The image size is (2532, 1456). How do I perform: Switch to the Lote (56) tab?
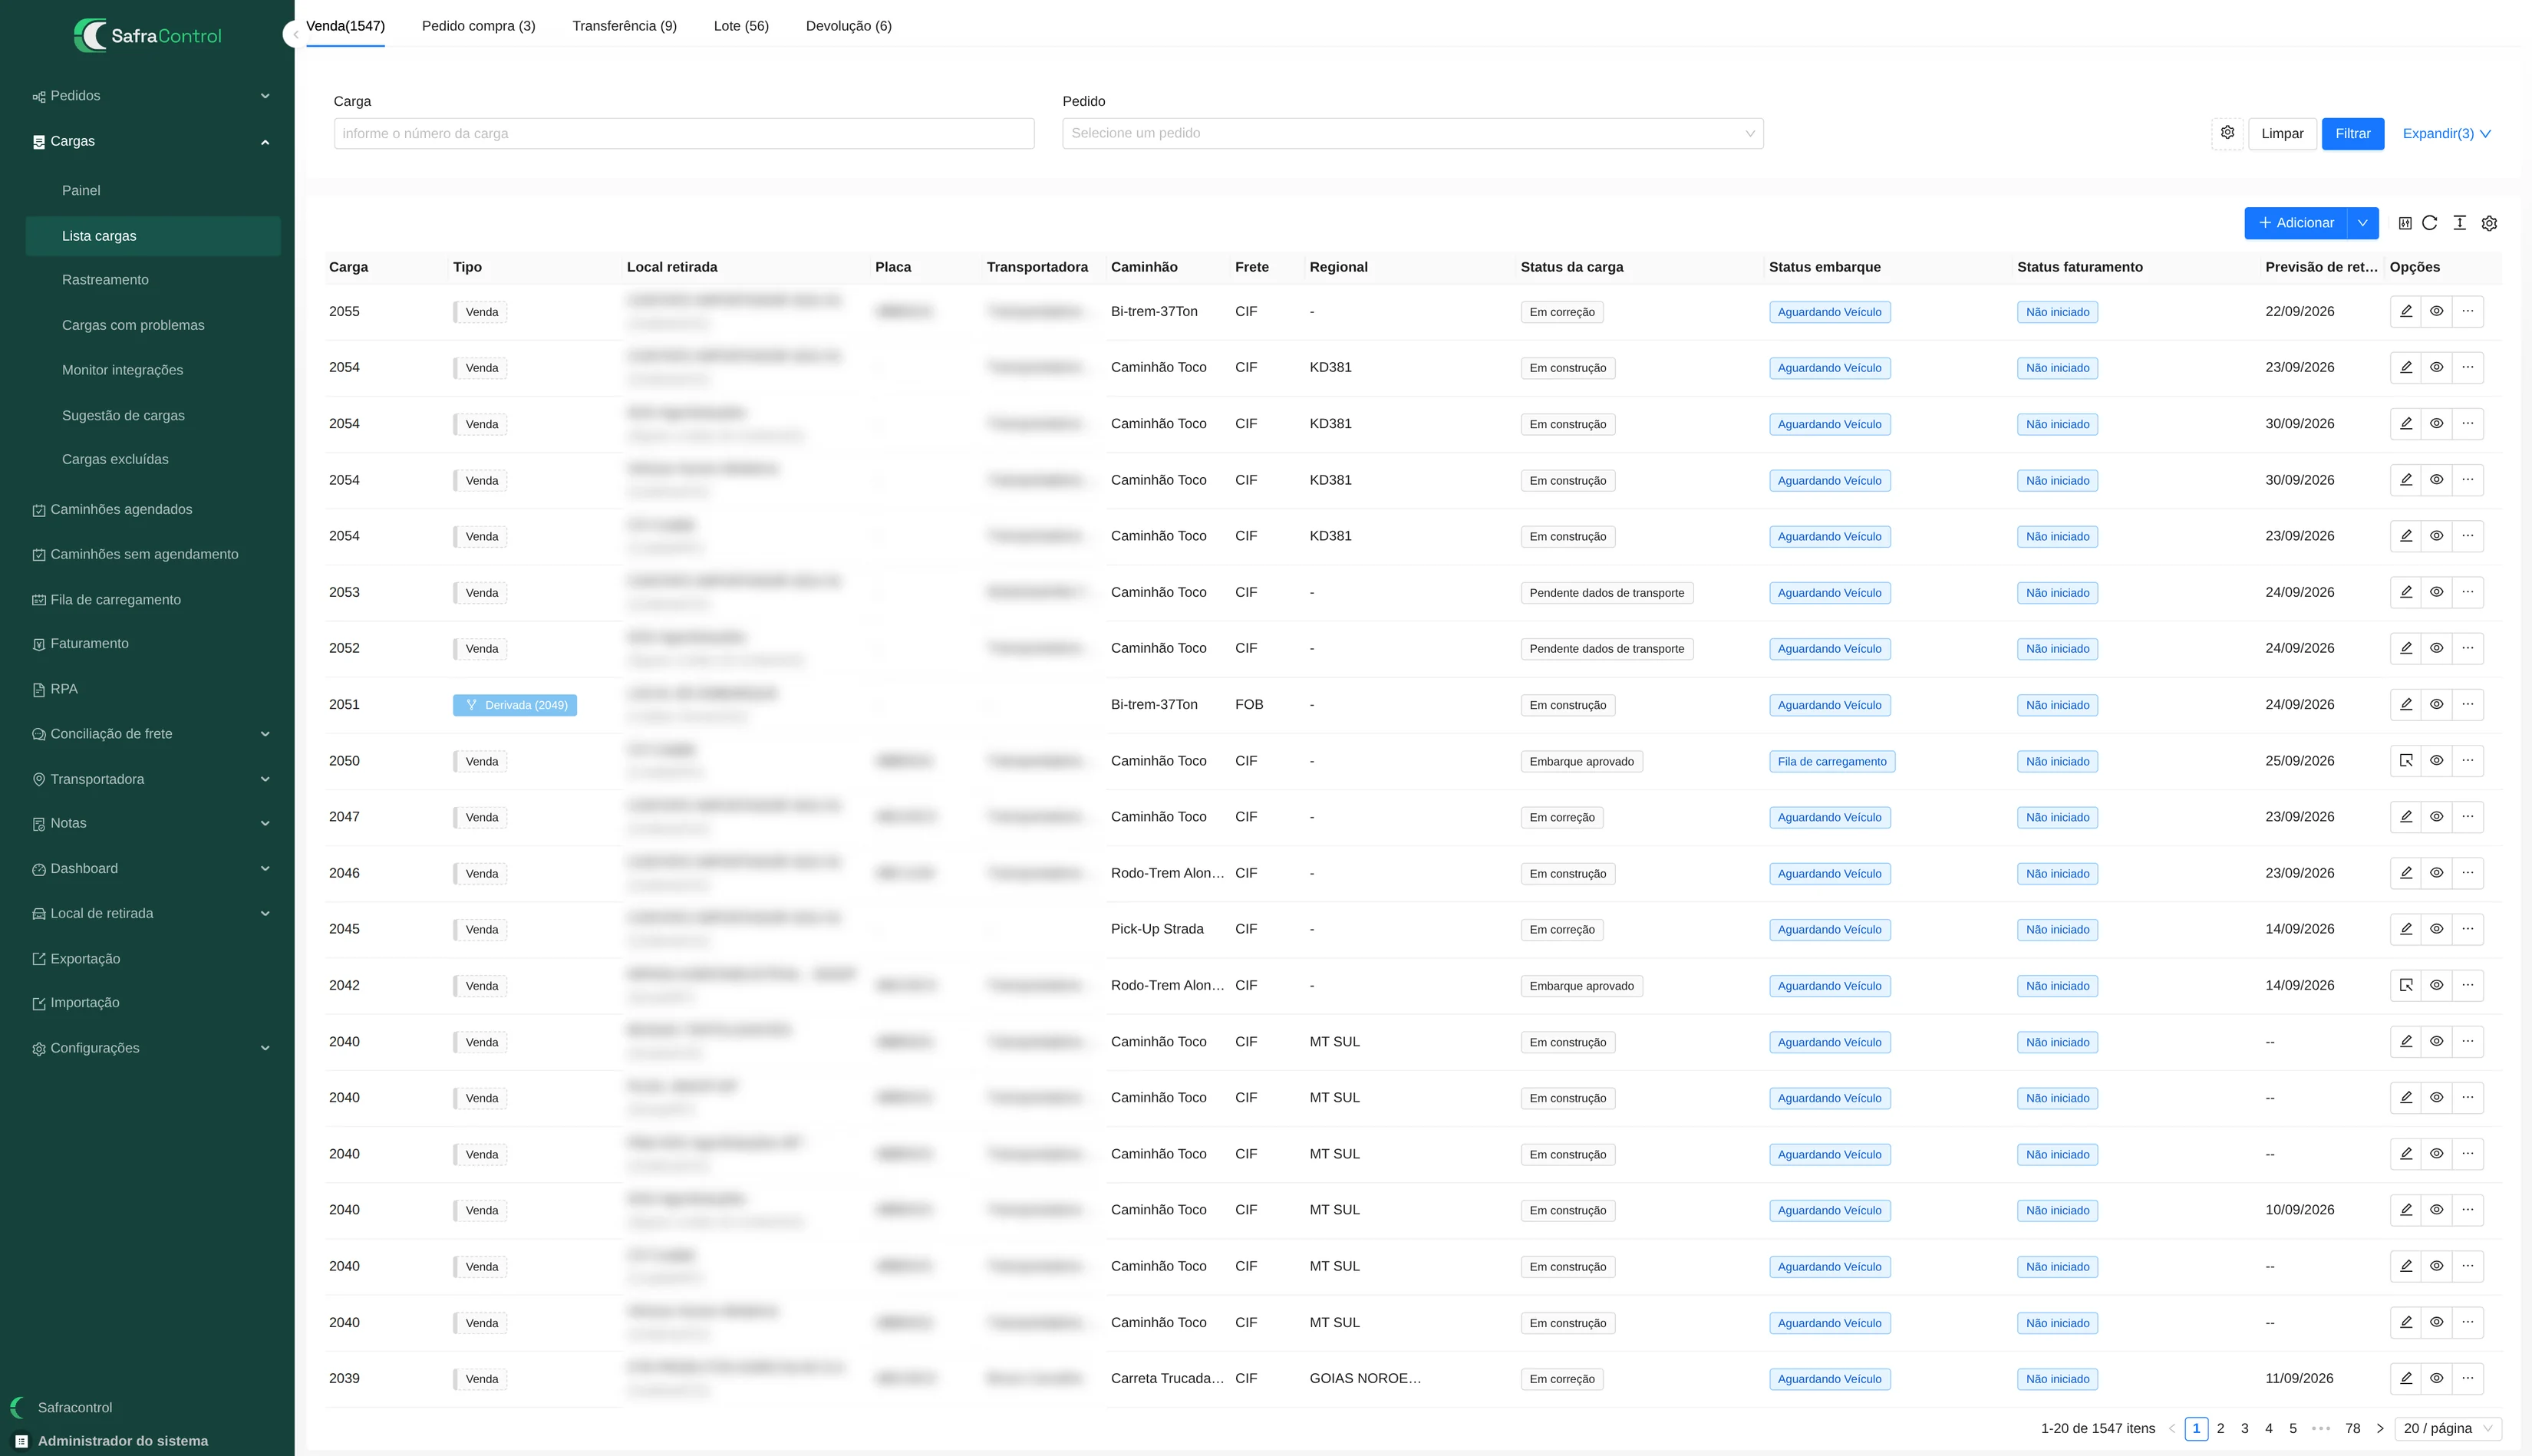pos(741,26)
